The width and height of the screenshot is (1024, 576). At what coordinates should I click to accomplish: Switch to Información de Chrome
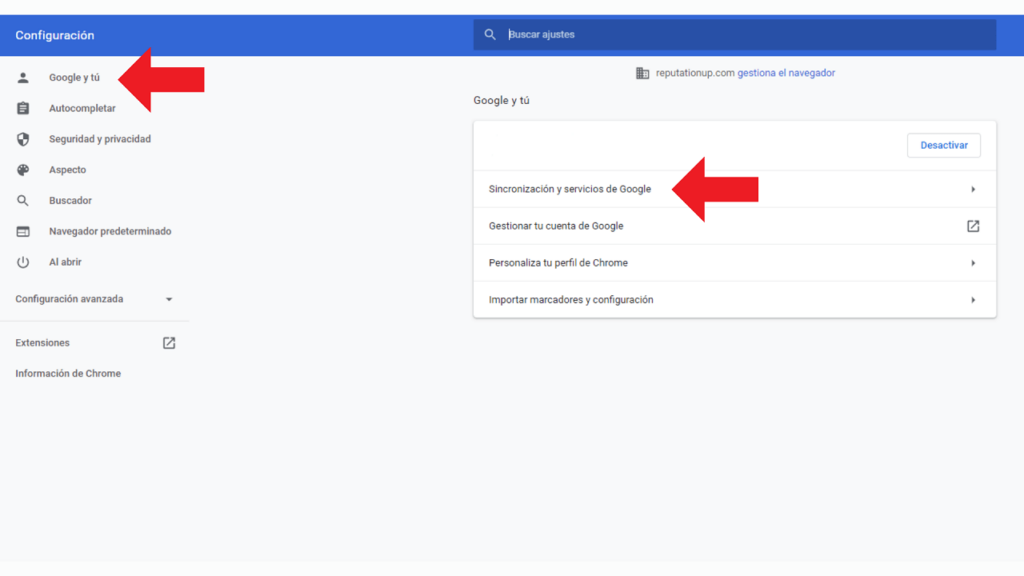pos(67,373)
